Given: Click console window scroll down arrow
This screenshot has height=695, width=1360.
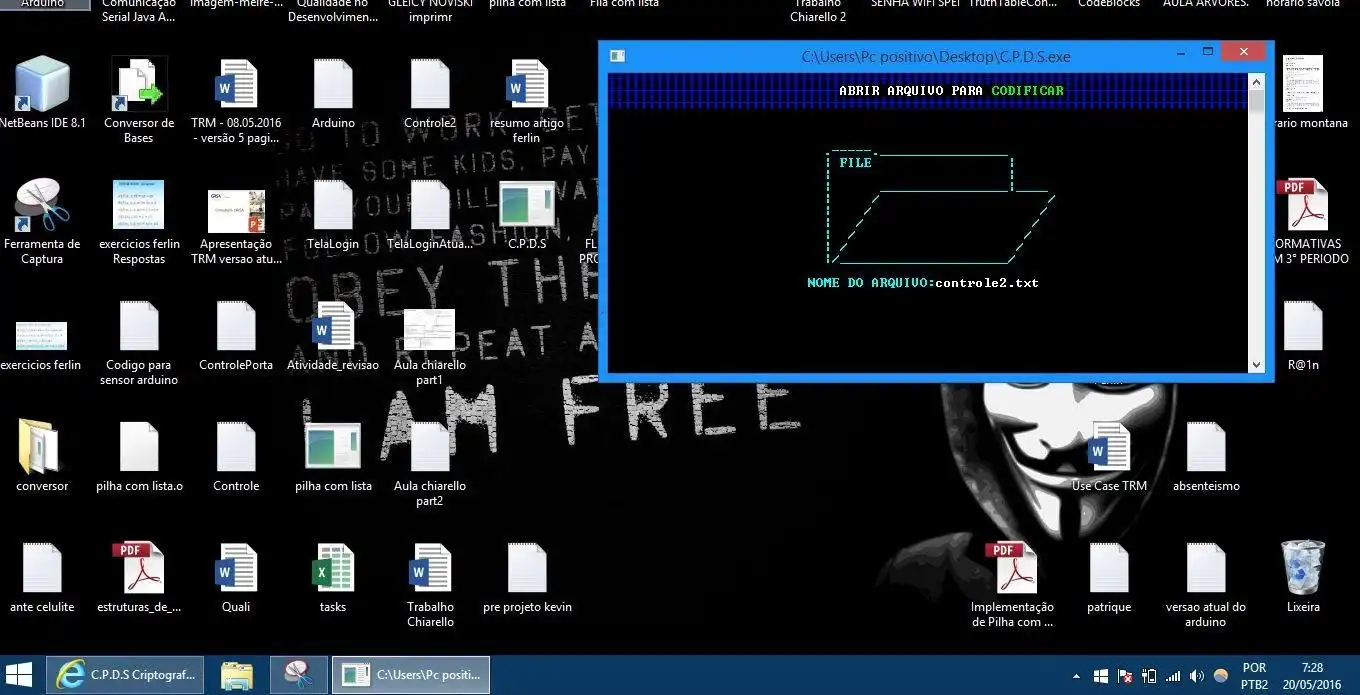Looking at the screenshot, I should pos(1257,365).
